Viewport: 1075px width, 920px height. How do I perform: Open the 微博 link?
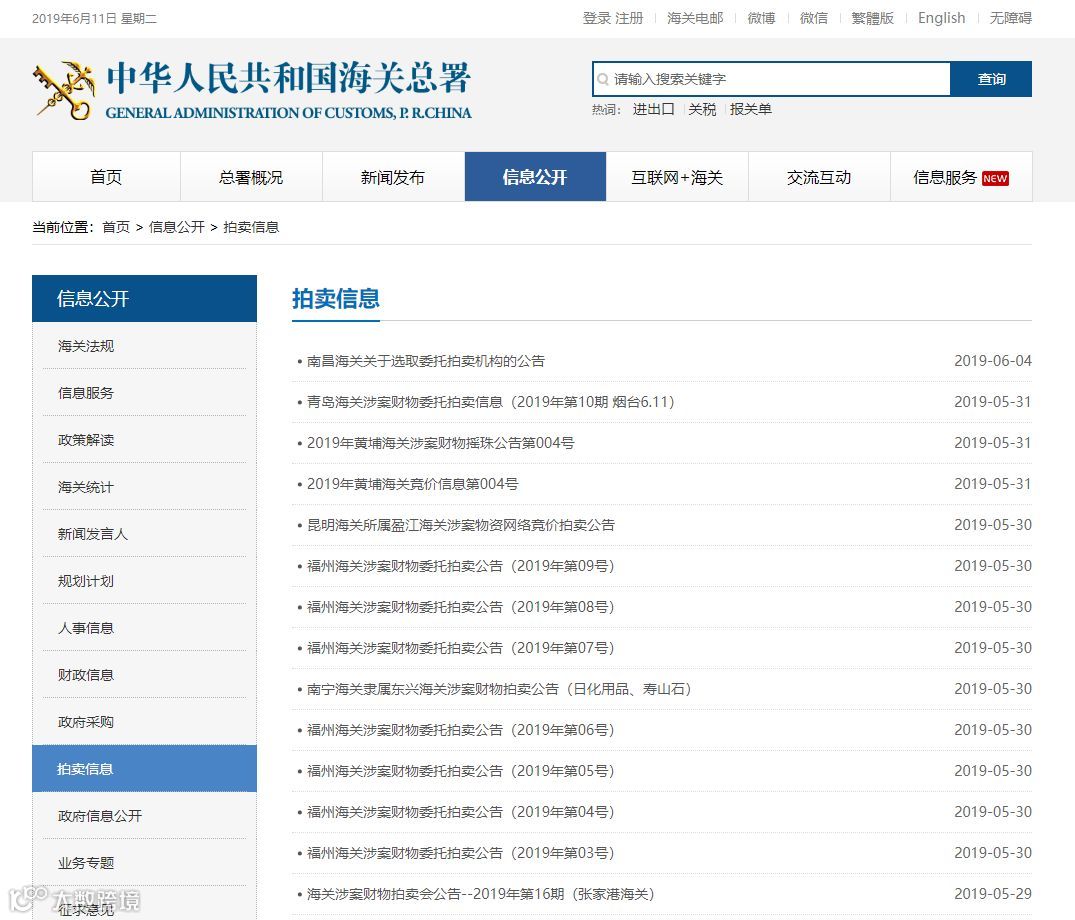[x=761, y=19]
